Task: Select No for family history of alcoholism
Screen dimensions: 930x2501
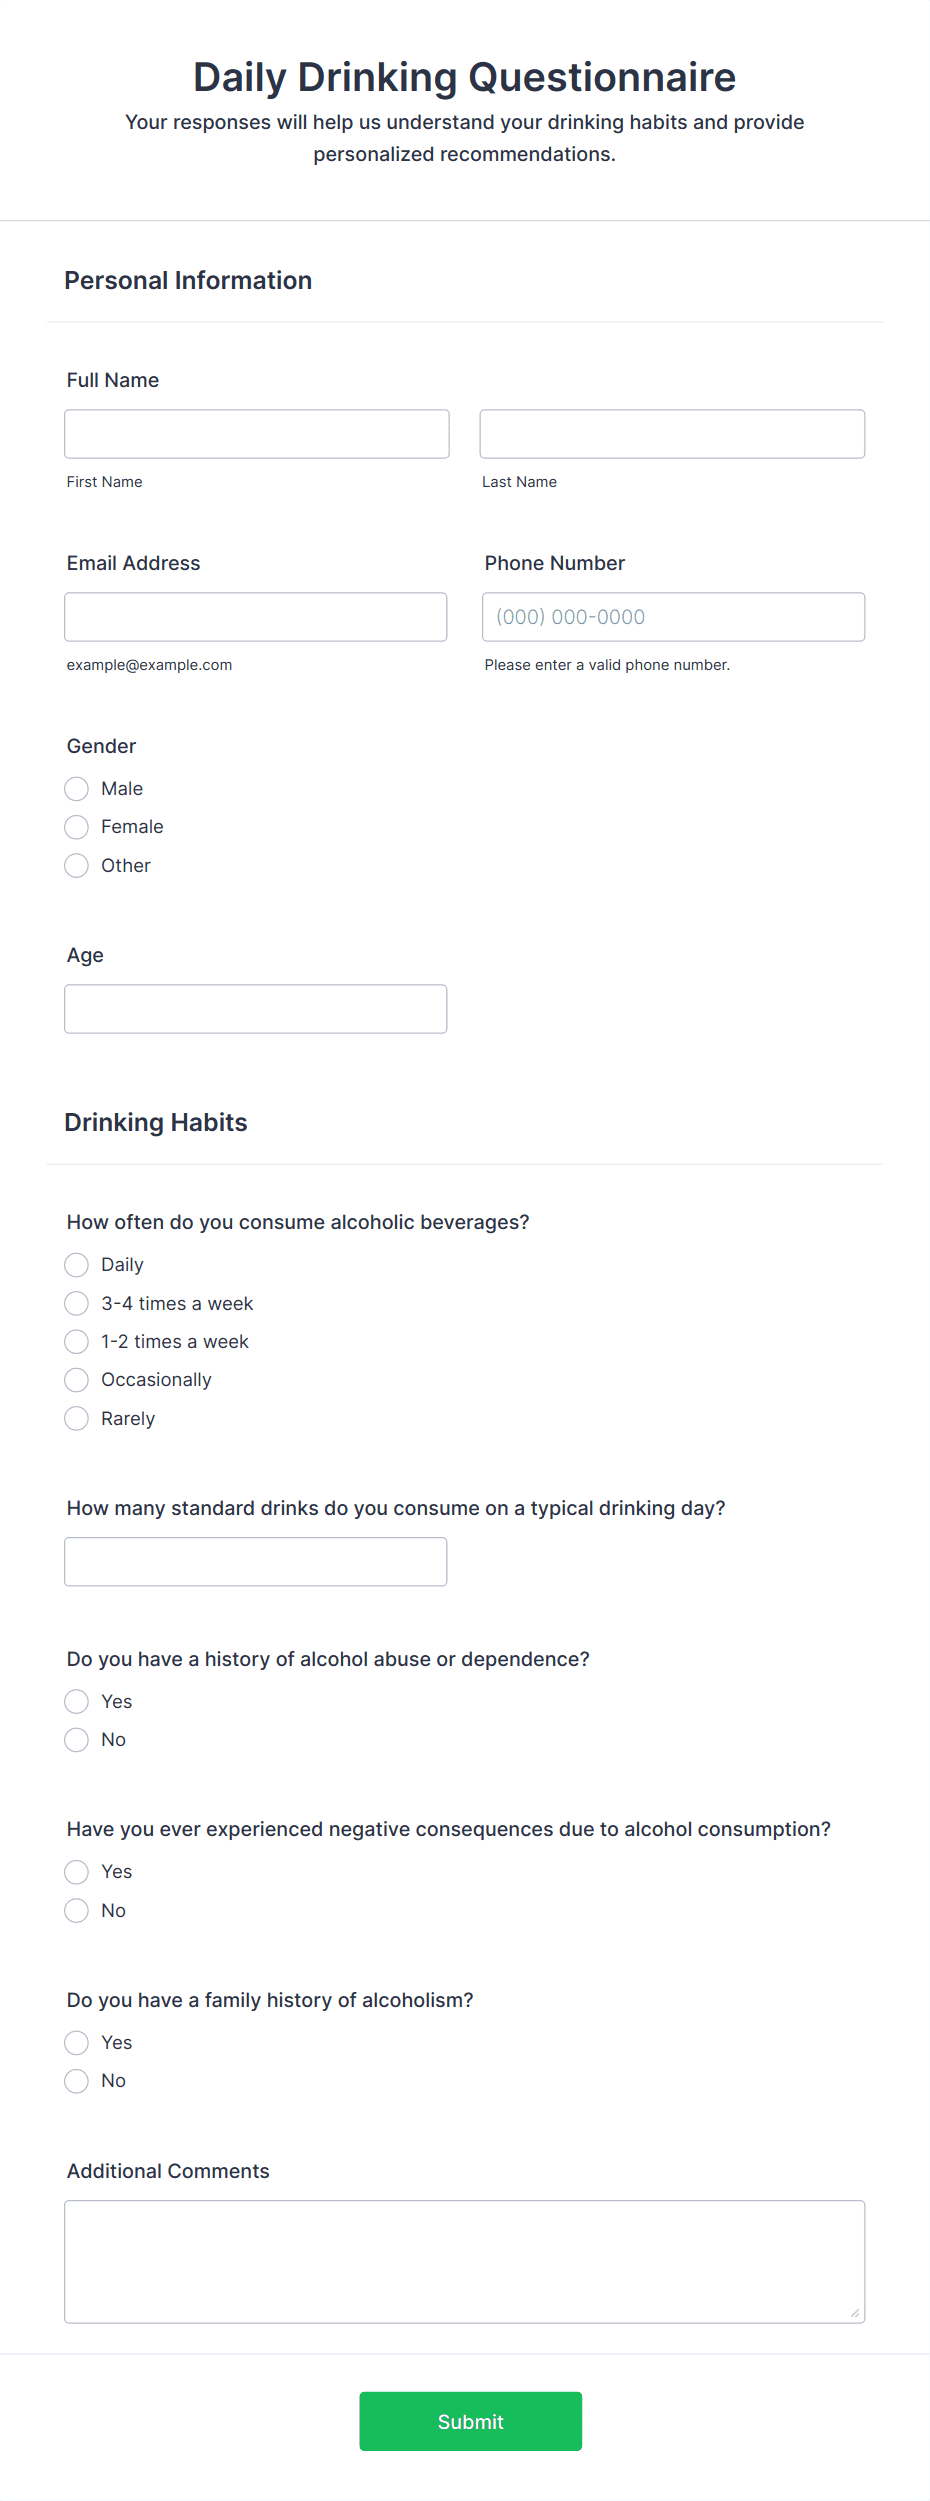Action: pyautogui.click(x=77, y=2081)
